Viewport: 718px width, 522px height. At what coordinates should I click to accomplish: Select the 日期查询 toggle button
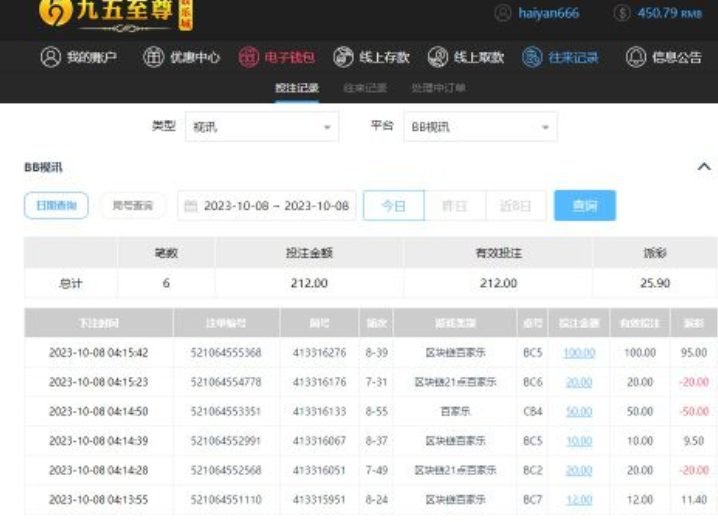pyautogui.click(x=56, y=206)
